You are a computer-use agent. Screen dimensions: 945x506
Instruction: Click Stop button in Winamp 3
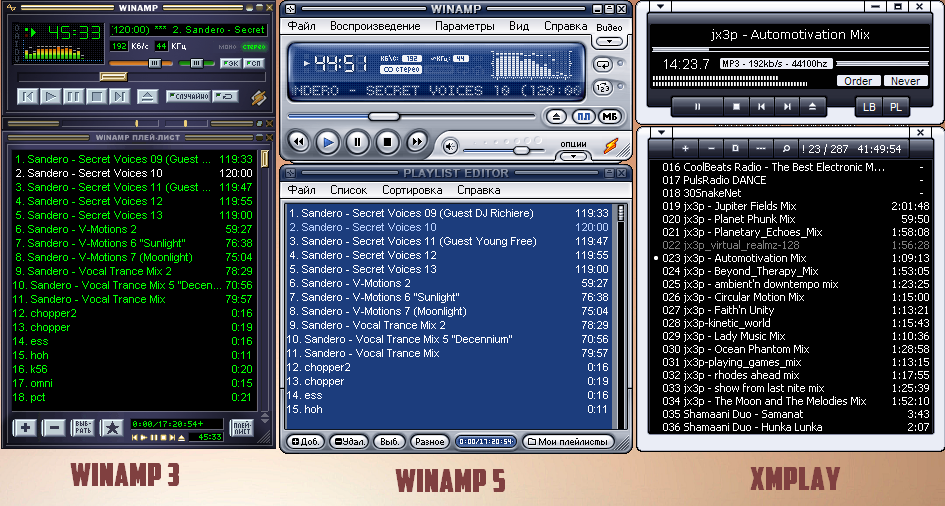pyautogui.click(x=97, y=97)
